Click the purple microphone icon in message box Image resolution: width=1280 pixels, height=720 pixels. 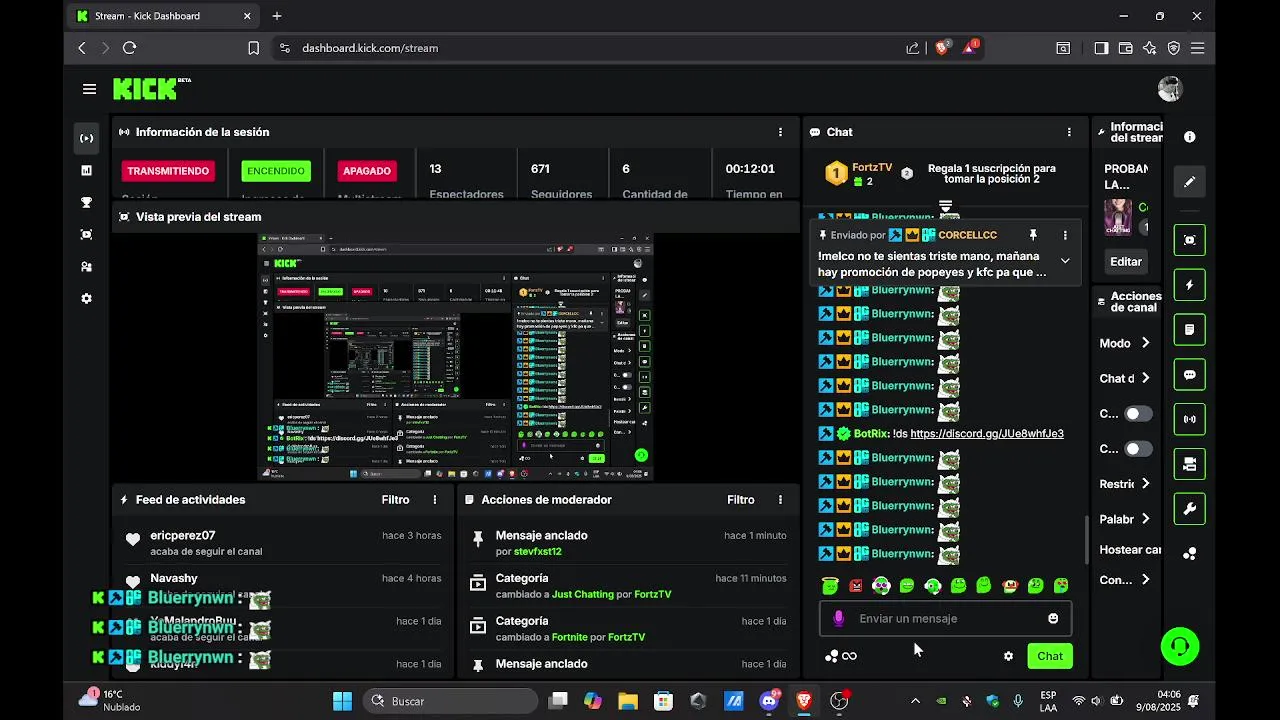tap(838, 619)
